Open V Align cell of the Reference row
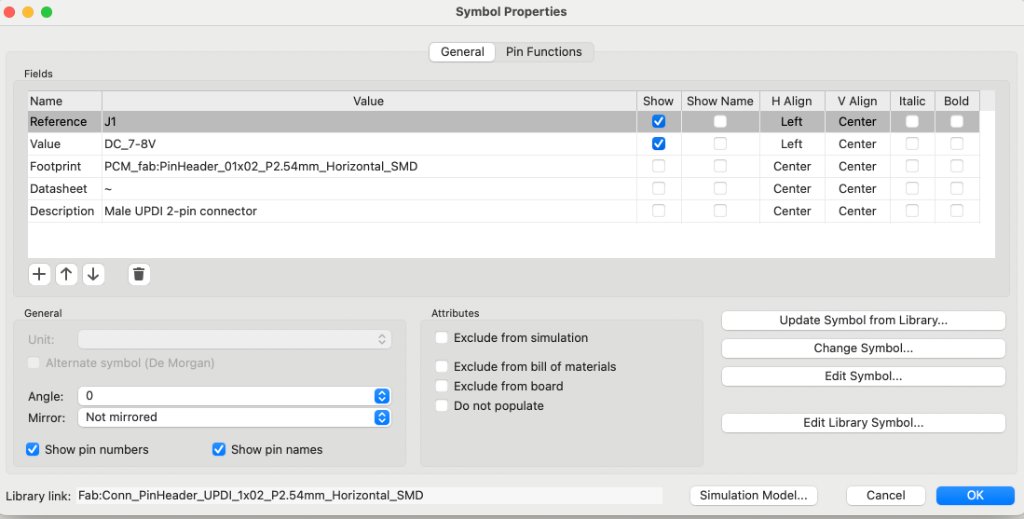The image size is (1024, 519). 857,121
